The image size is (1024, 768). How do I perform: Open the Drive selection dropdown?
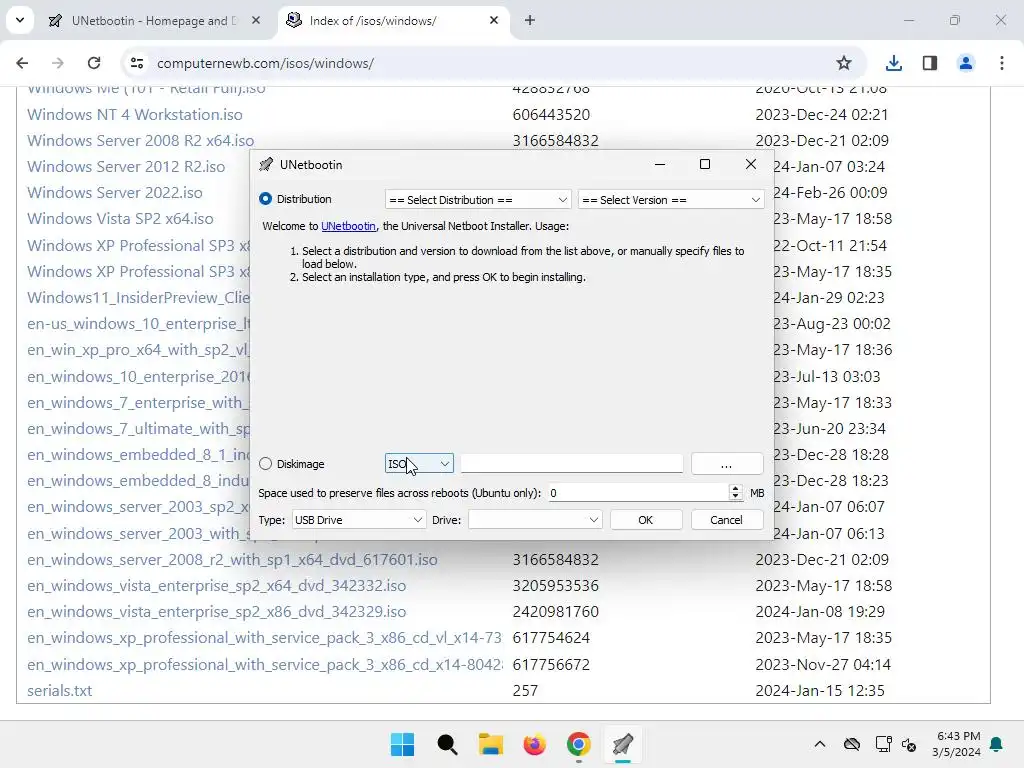[535, 520]
